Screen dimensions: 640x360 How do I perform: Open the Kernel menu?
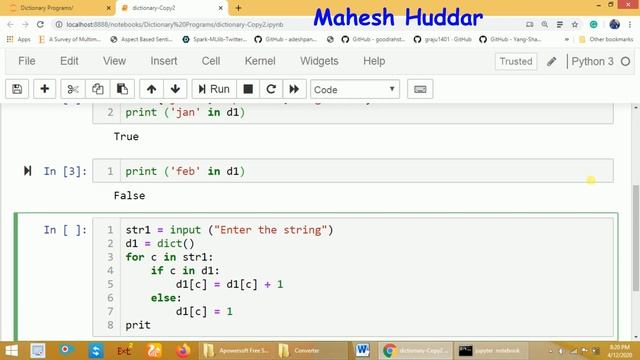click(260, 61)
